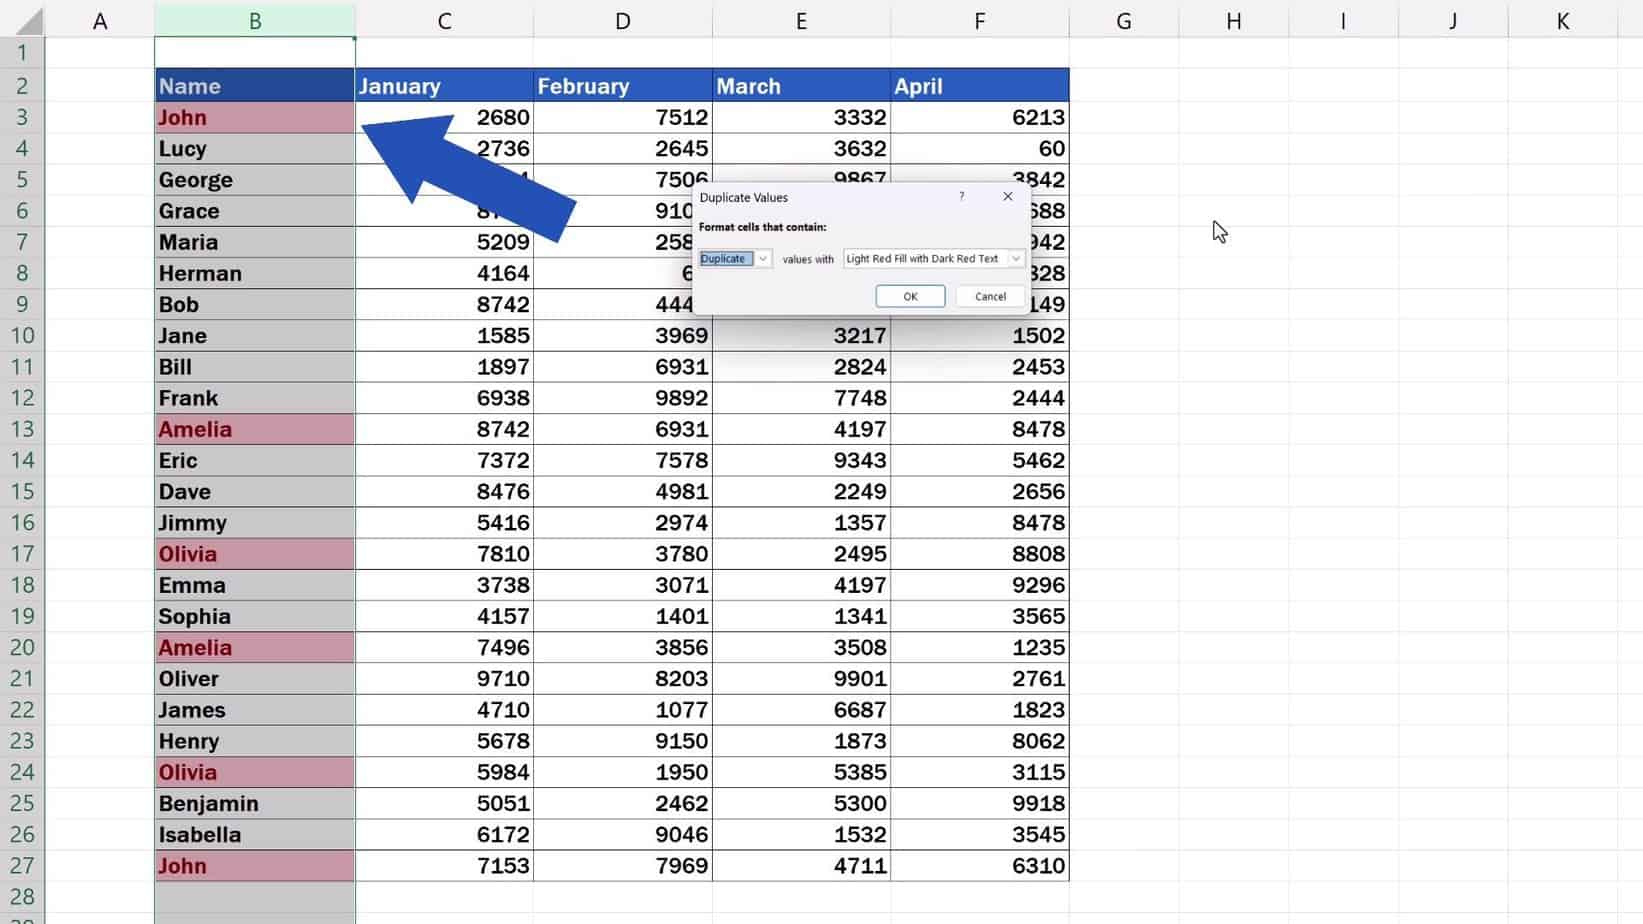Select column F header
The width and height of the screenshot is (1643, 924).
click(979, 19)
